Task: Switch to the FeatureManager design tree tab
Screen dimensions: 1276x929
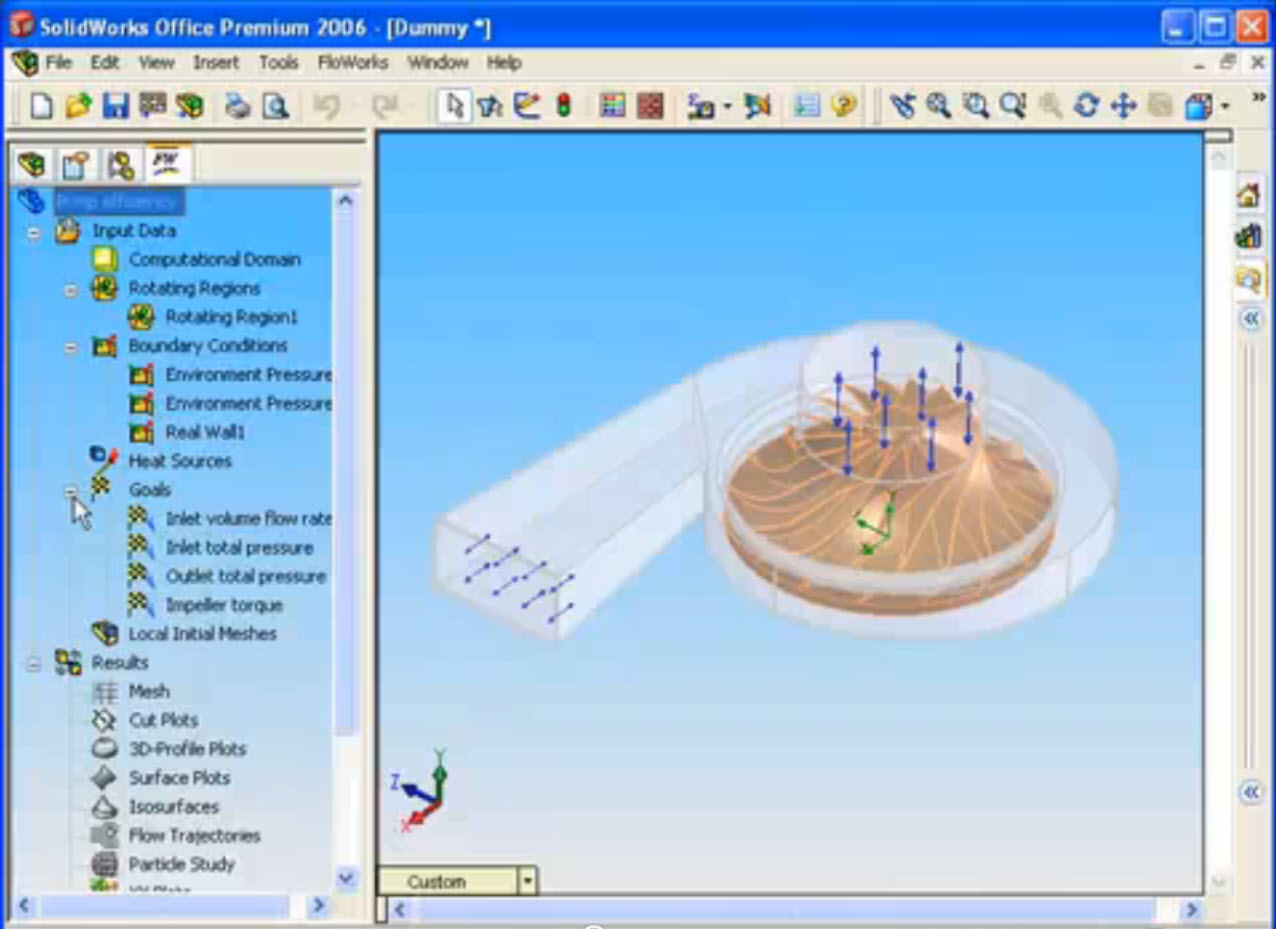Action: tap(32, 164)
